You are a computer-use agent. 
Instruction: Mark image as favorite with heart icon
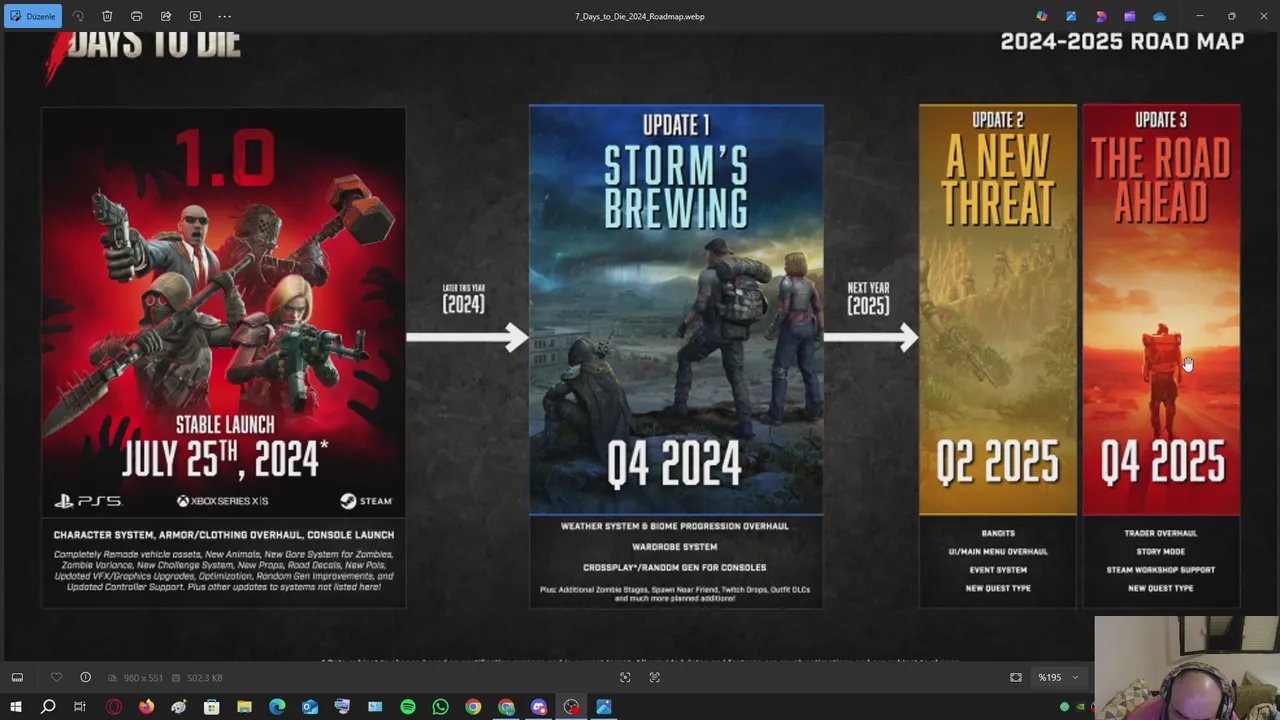pyautogui.click(x=56, y=677)
